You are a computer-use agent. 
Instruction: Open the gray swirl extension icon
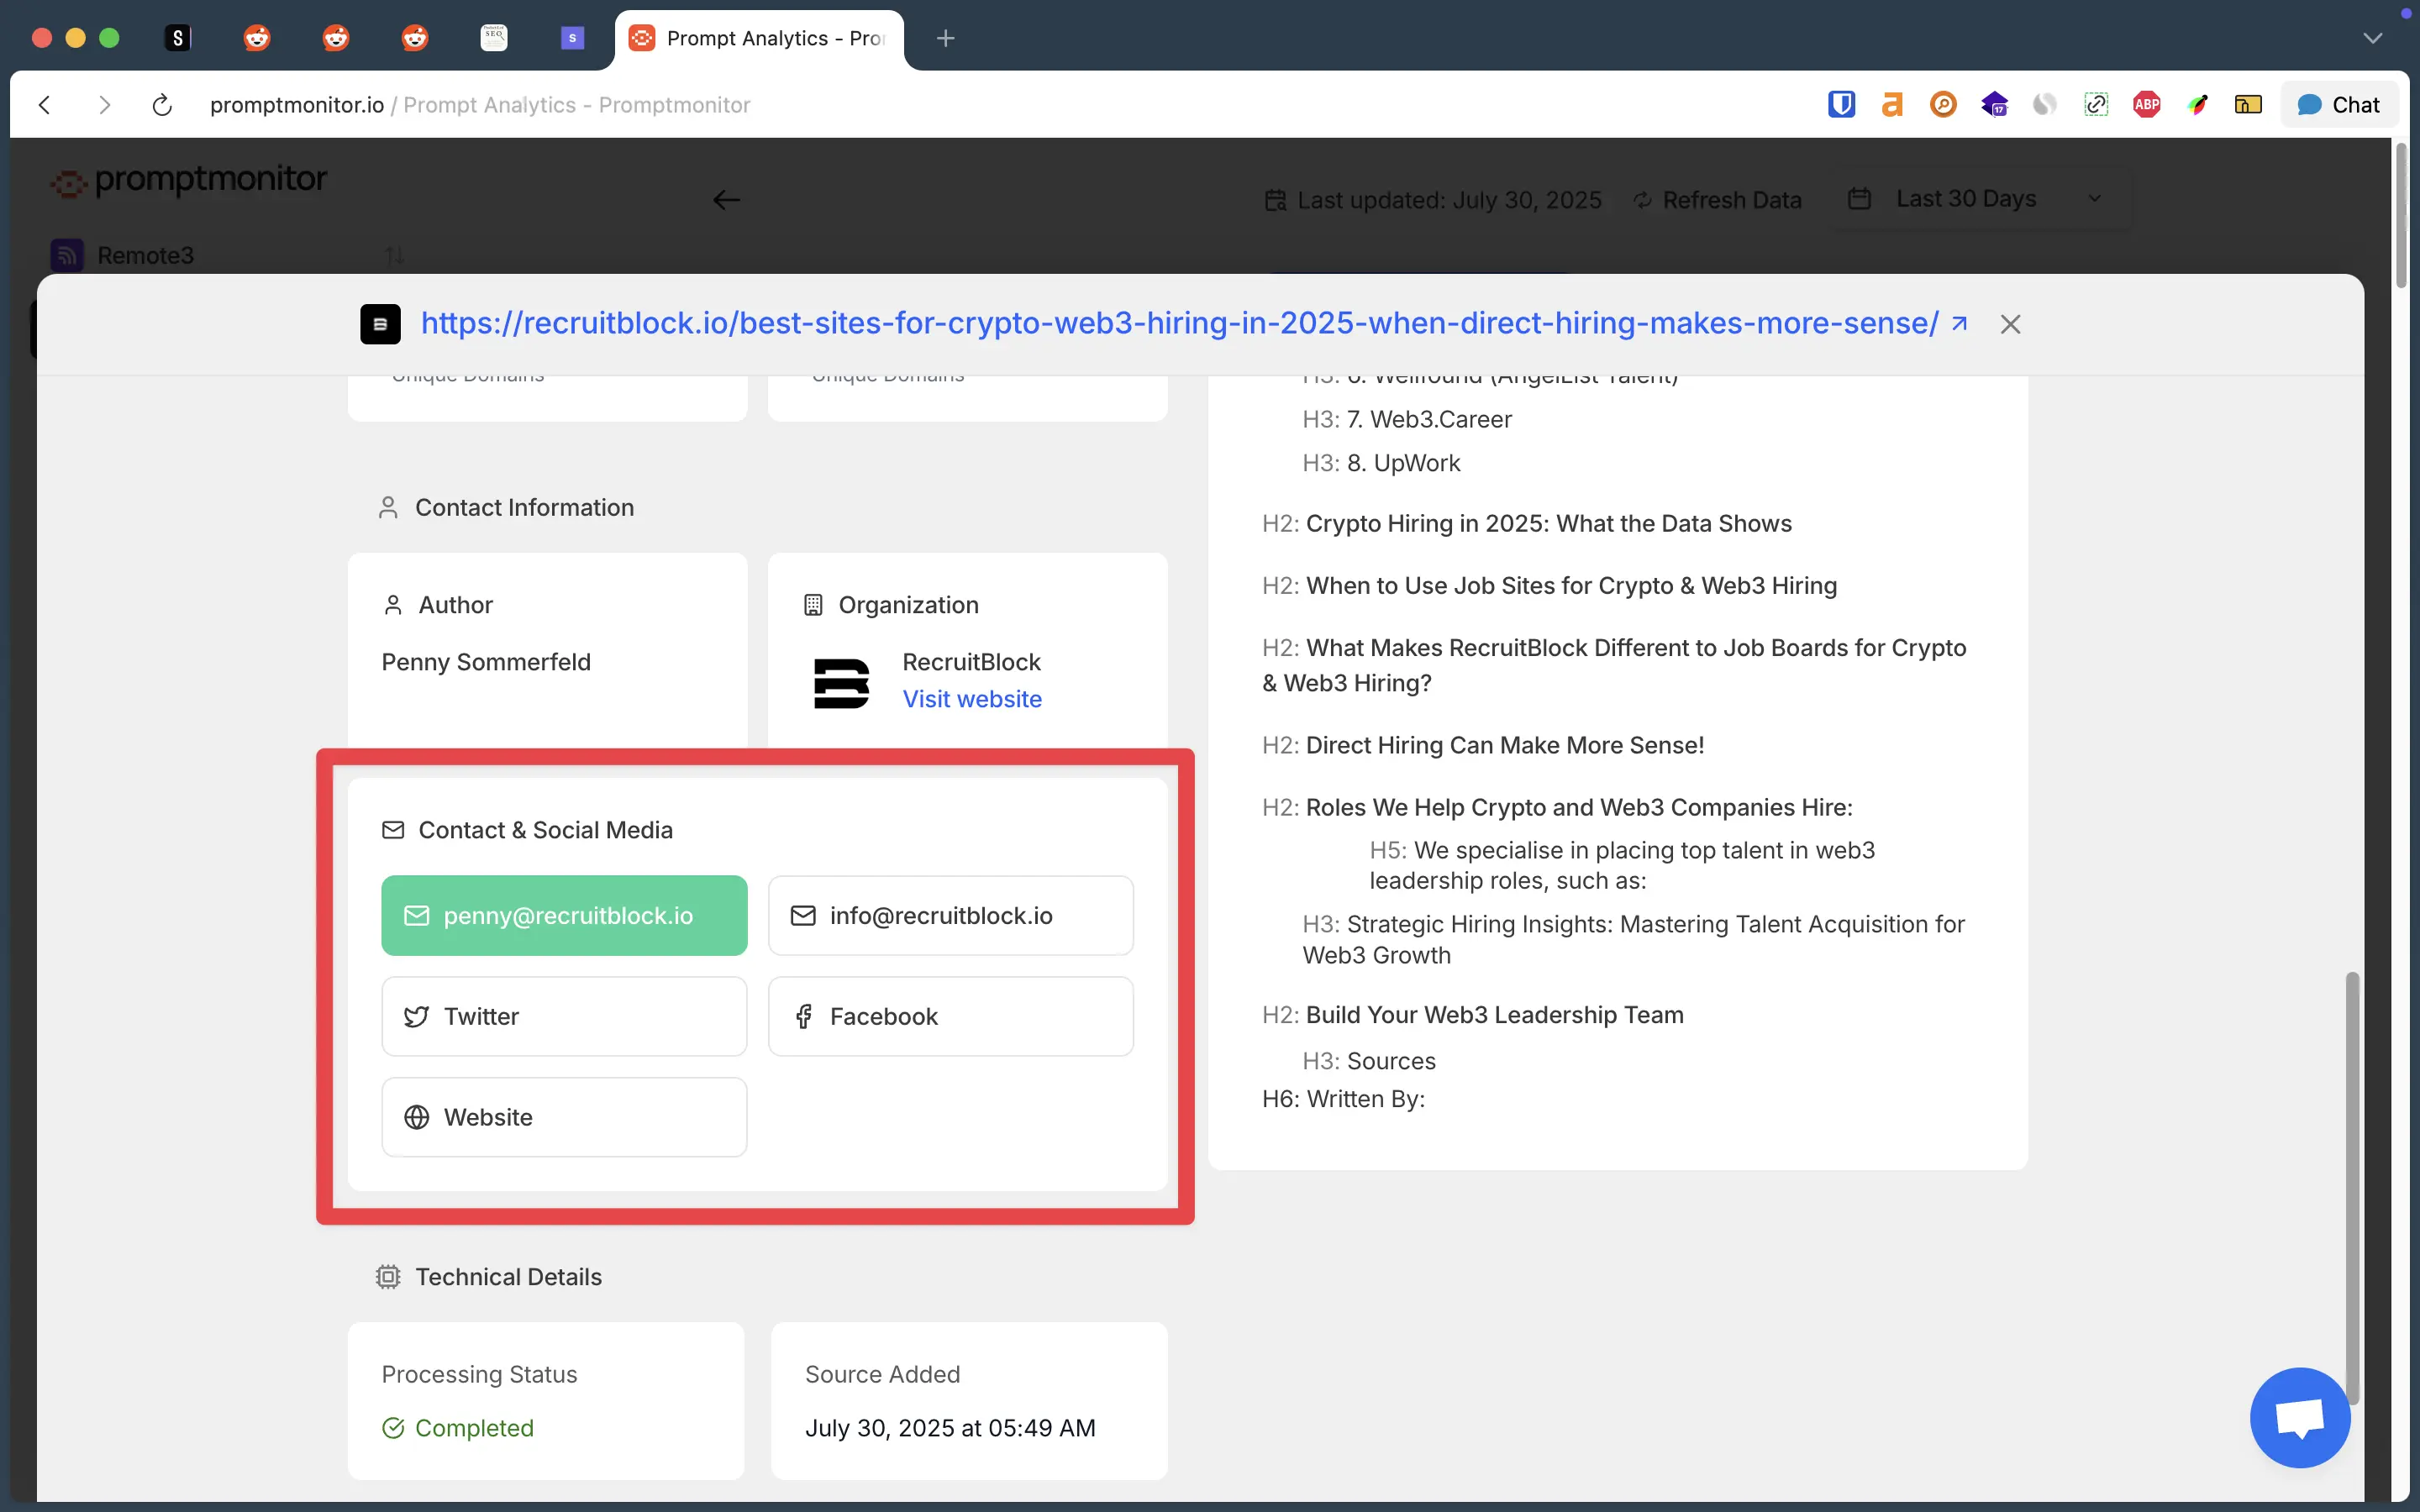click(2045, 104)
